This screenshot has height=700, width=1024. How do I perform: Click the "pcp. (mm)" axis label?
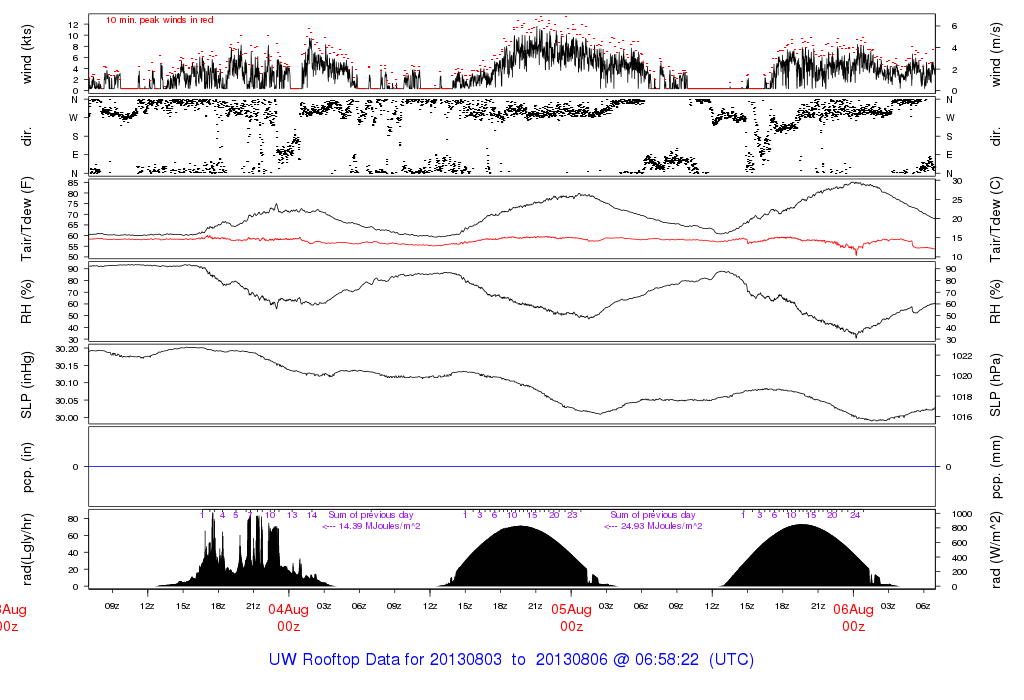pos(995,467)
